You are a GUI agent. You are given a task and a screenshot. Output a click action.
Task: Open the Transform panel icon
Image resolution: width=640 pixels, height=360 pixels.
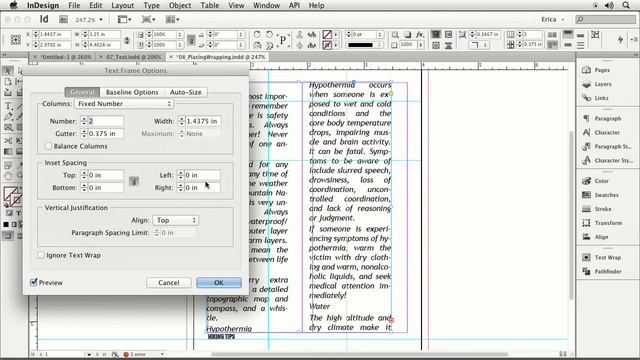587,223
